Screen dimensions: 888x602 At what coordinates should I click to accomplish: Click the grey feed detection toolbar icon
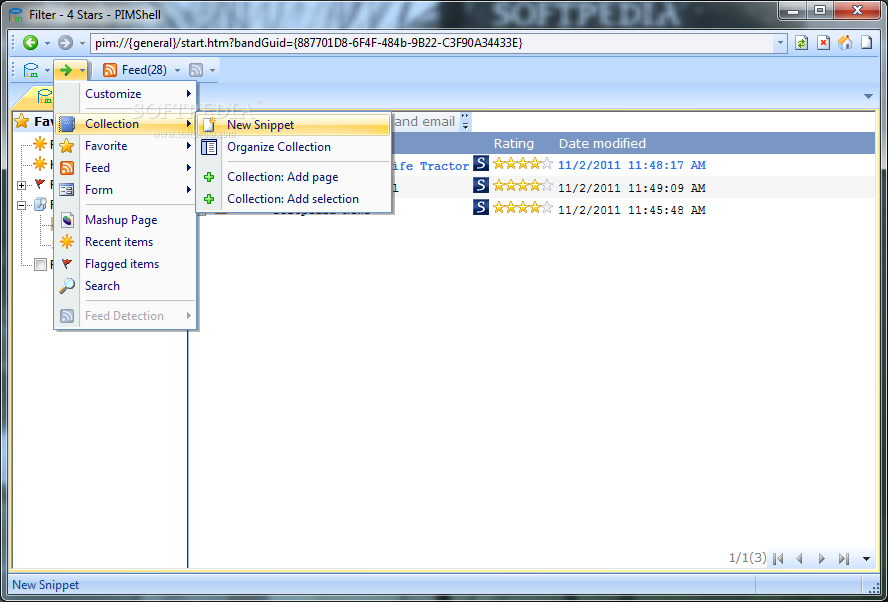point(196,70)
